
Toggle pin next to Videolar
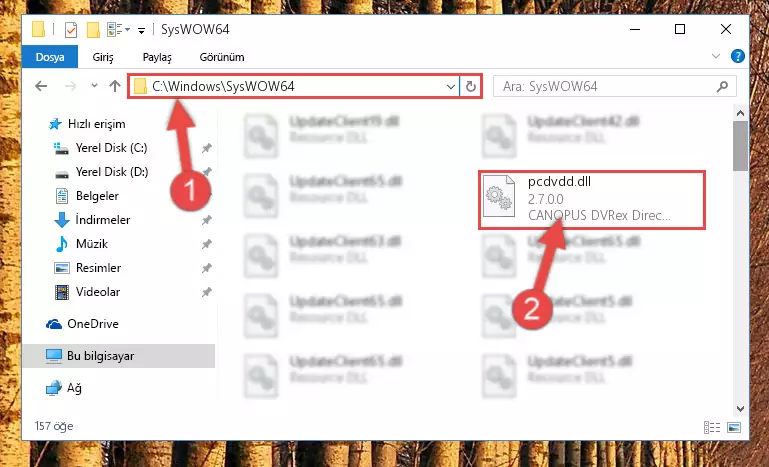coord(206,292)
